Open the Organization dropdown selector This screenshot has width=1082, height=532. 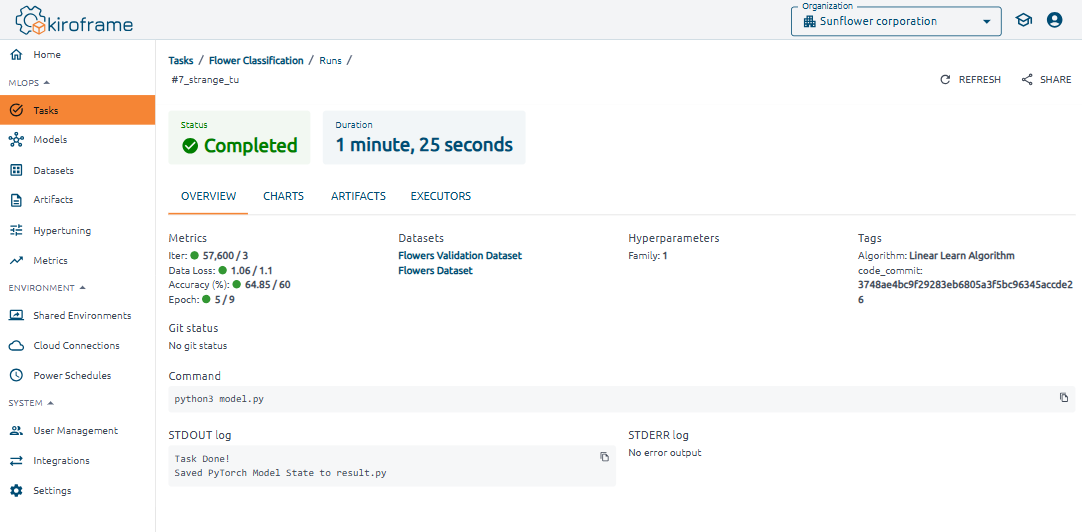pos(895,21)
